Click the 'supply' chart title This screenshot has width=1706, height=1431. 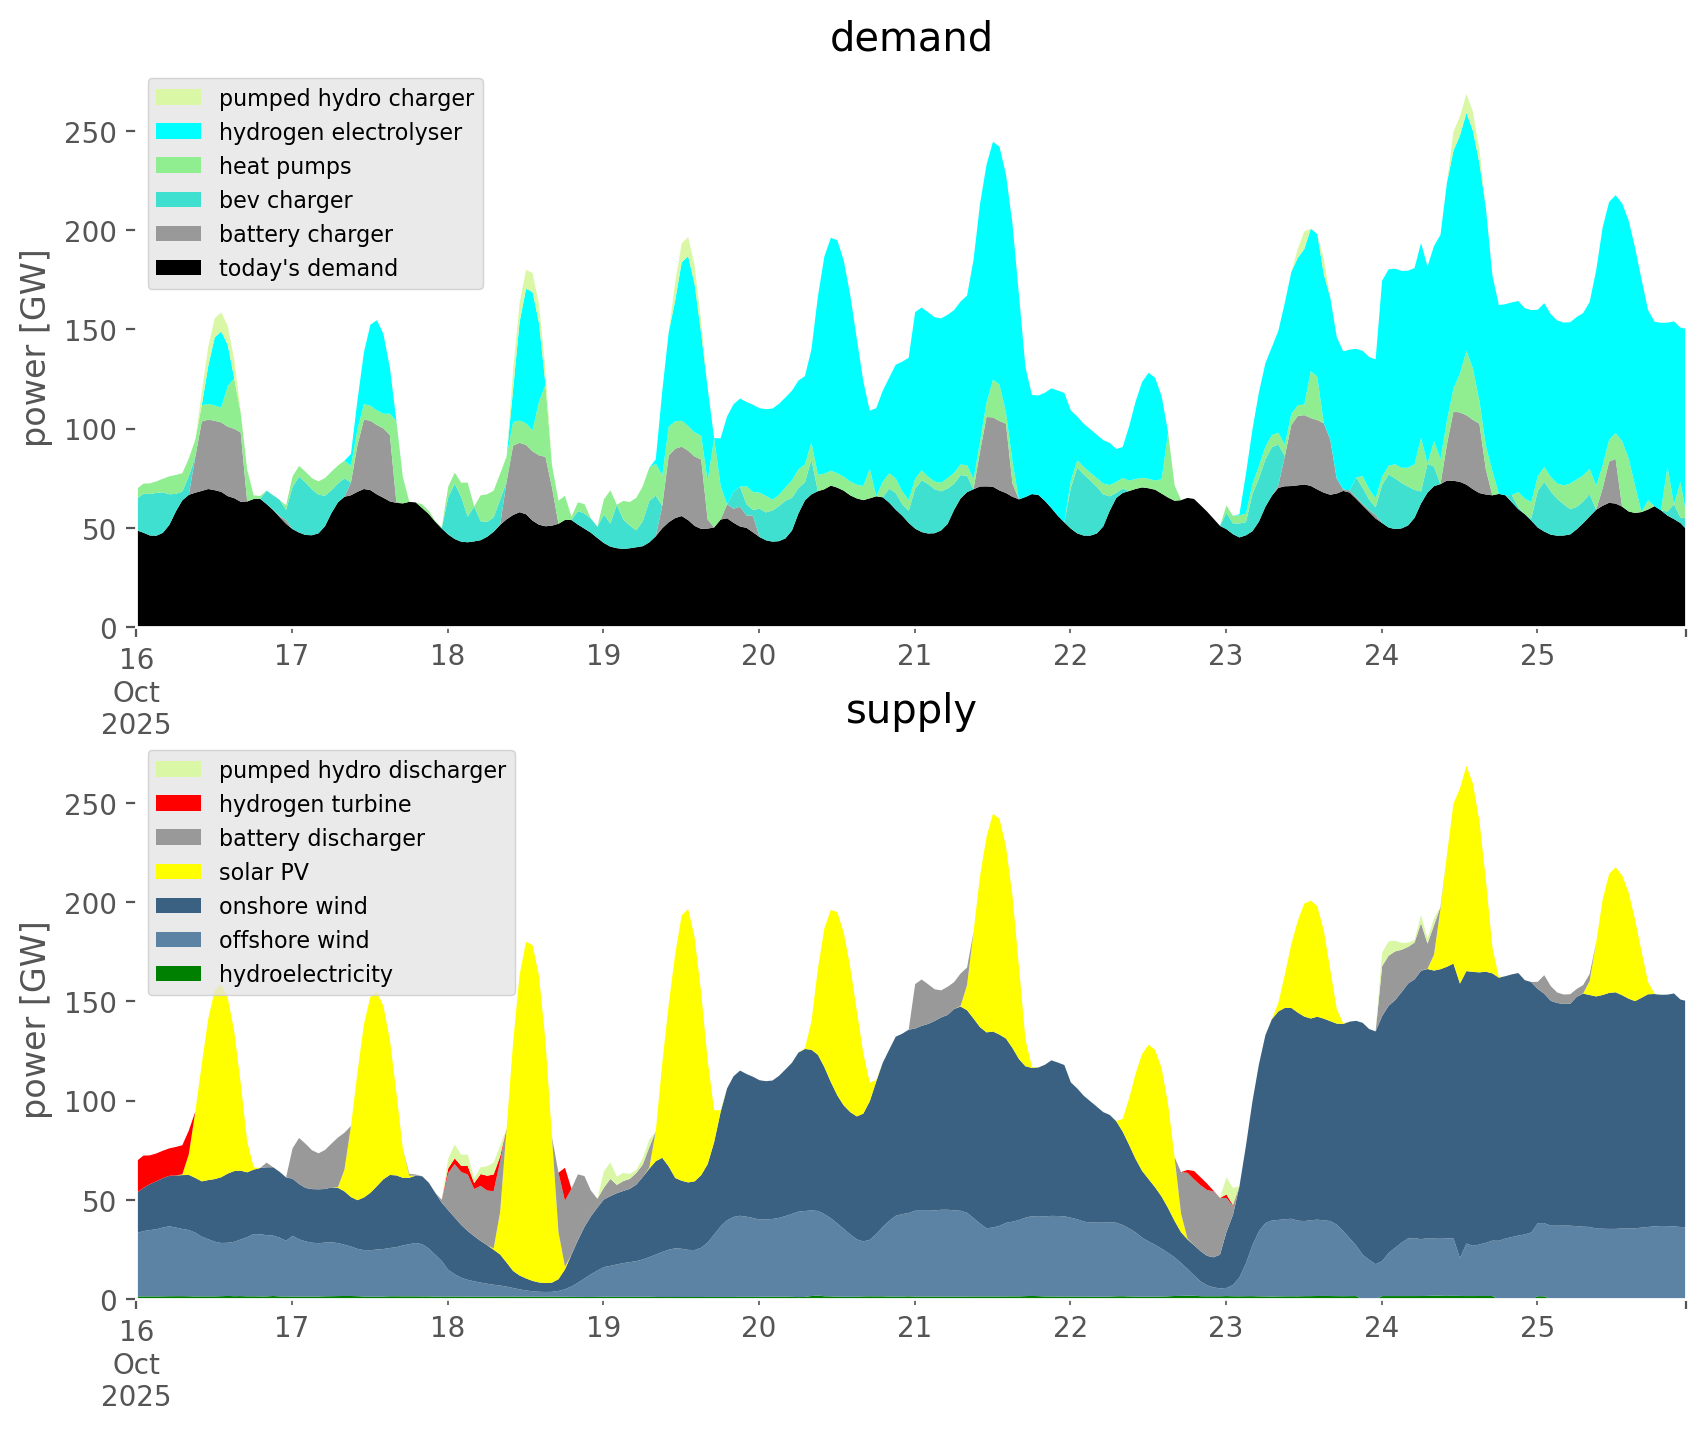pyautogui.click(x=910, y=710)
